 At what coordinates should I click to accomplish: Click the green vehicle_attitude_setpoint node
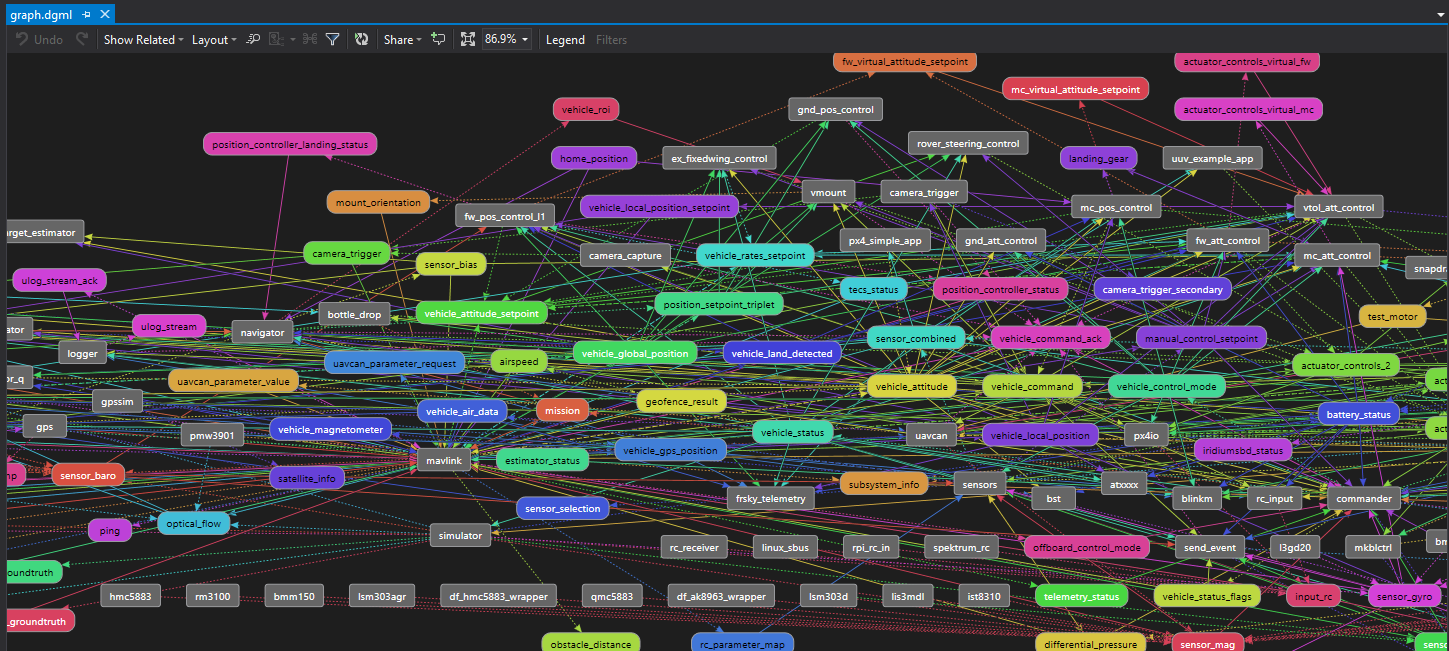click(x=481, y=313)
